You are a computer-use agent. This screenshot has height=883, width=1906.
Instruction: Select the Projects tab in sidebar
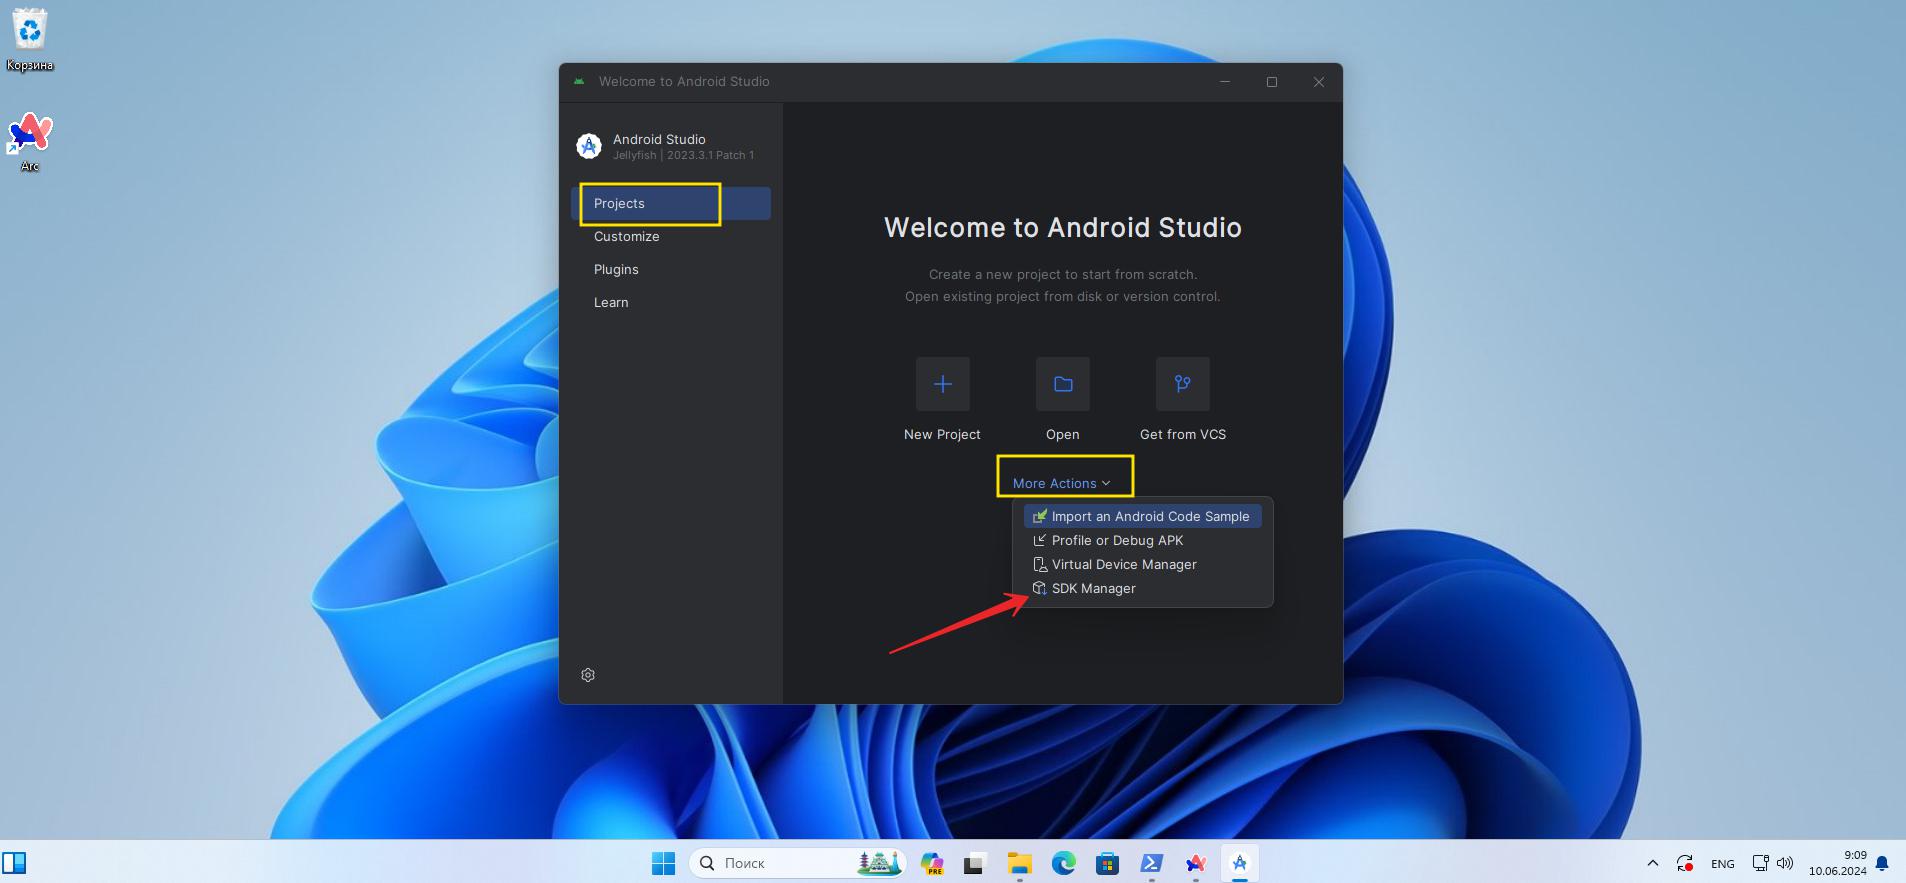coord(671,203)
